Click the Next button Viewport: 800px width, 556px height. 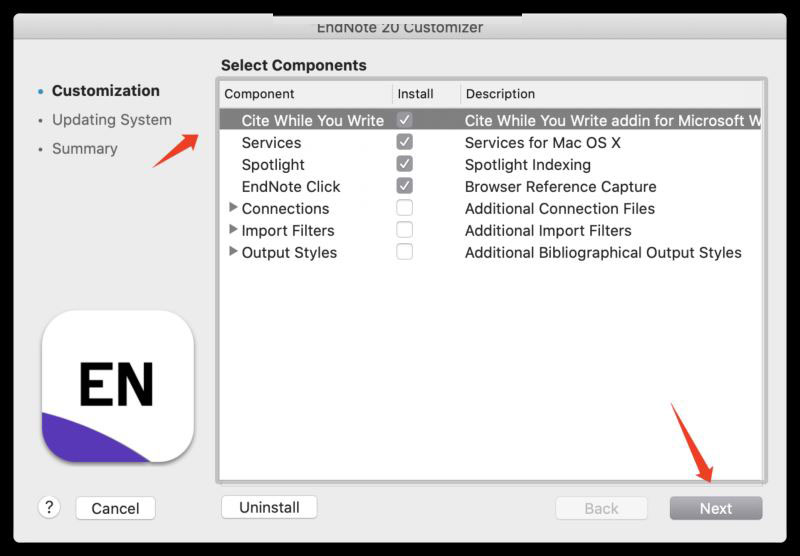[x=716, y=508]
